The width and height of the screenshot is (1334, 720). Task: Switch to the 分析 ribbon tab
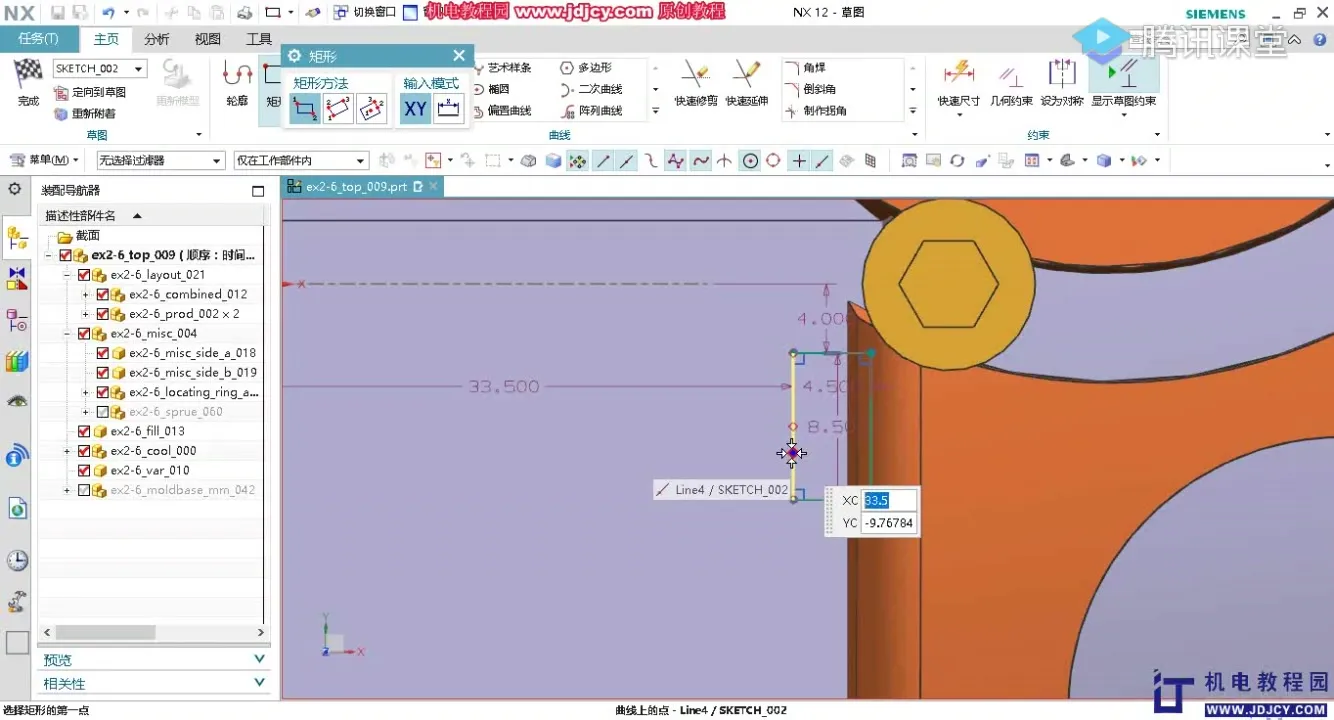pyautogui.click(x=157, y=39)
